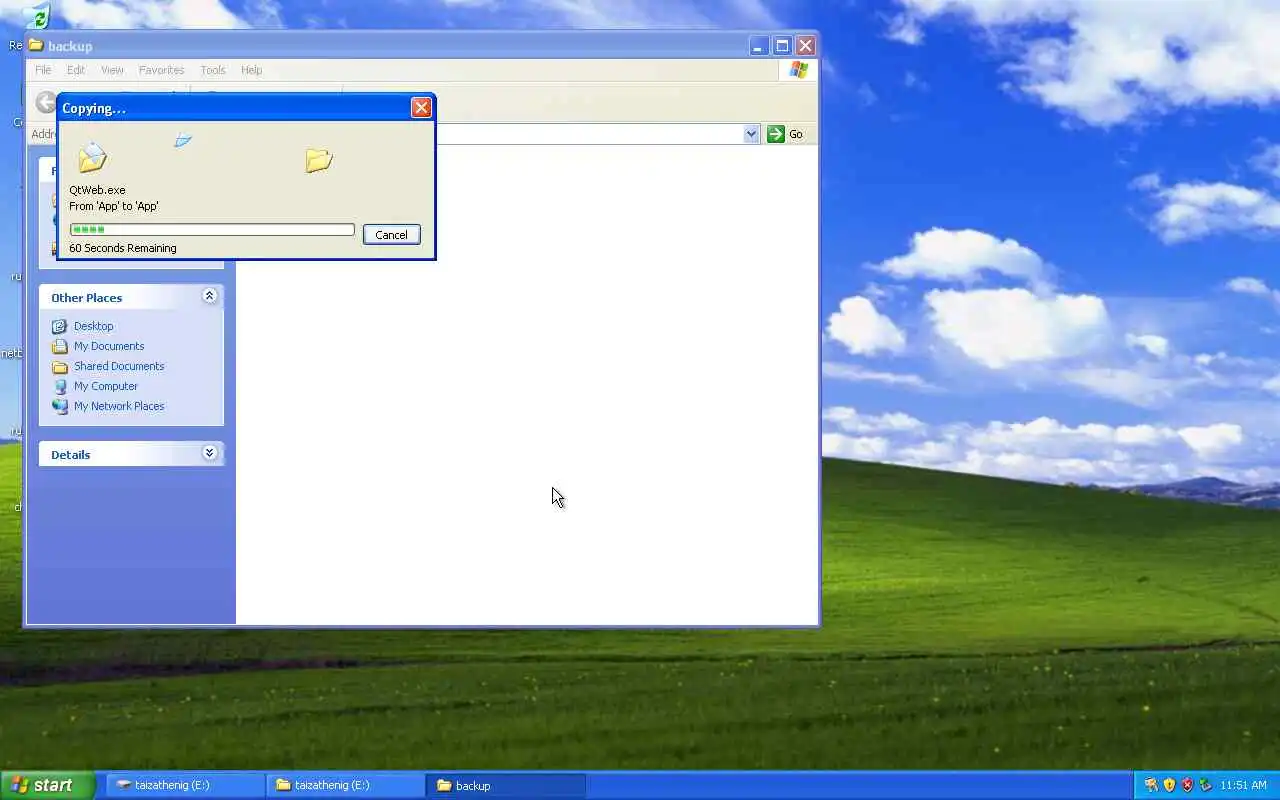Click the address bar input field
The height and width of the screenshot is (800, 1280).
click(x=590, y=134)
